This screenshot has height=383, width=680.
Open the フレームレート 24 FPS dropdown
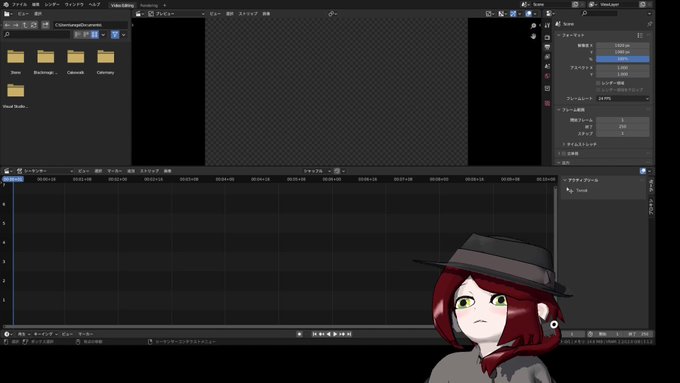click(x=623, y=98)
